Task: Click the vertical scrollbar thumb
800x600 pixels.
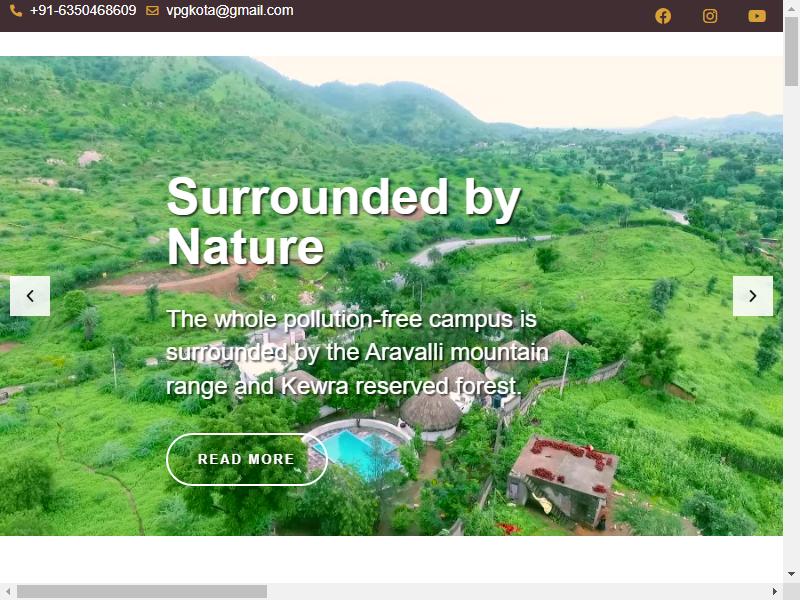Action: pos(791,52)
